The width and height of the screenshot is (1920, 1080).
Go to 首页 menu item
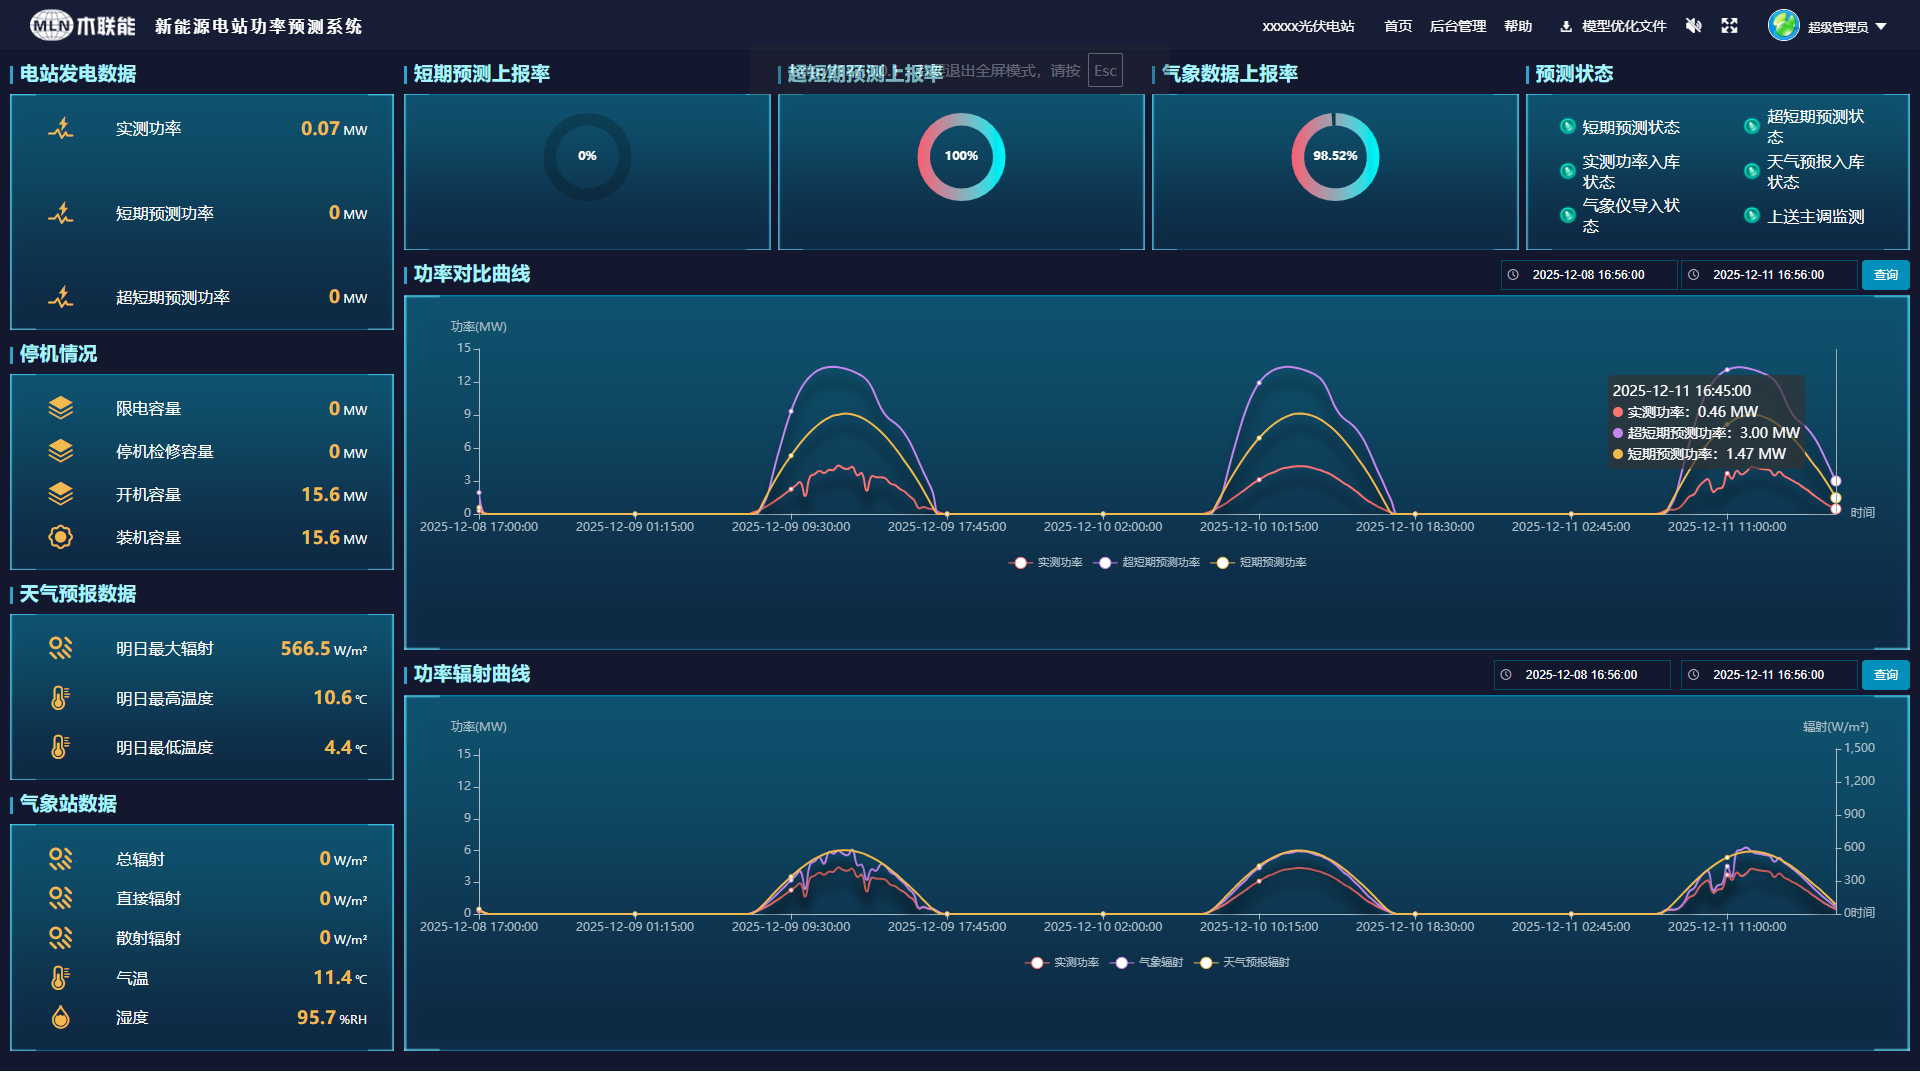click(1398, 27)
